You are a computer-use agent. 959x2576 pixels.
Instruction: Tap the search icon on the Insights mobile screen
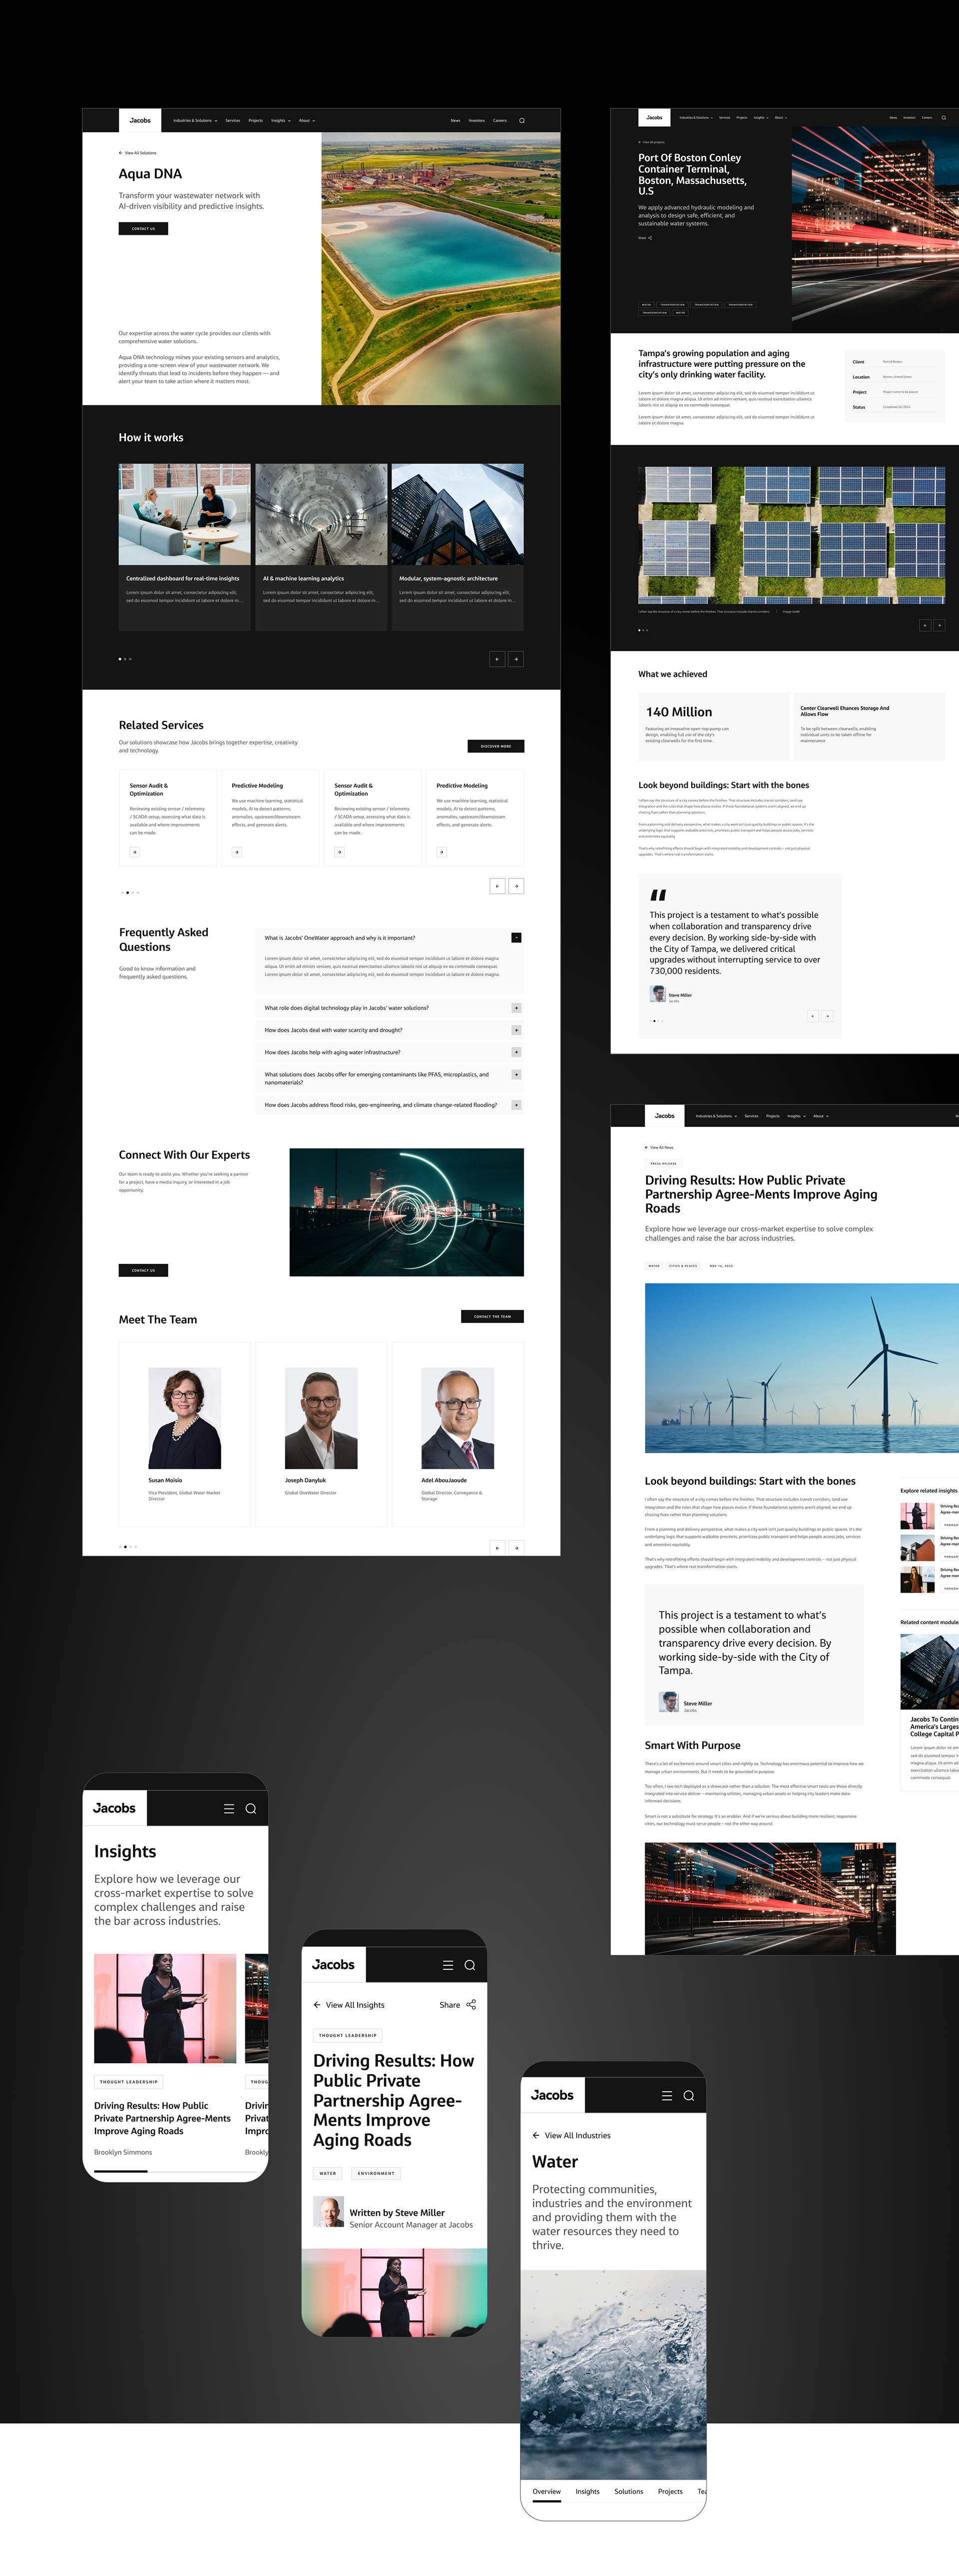point(251,1808)
